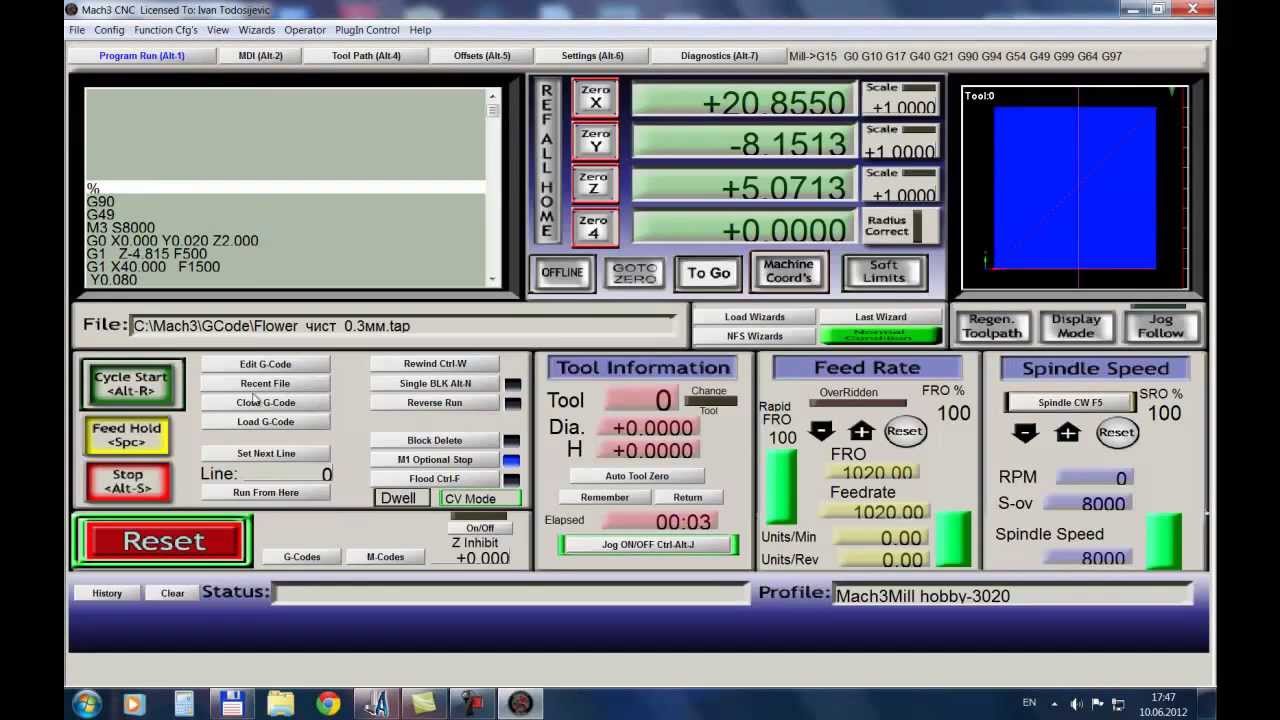Toggle Block Delete
Image resolution: width=1280 pixels, height=720 pixels.
pos(435,440)
